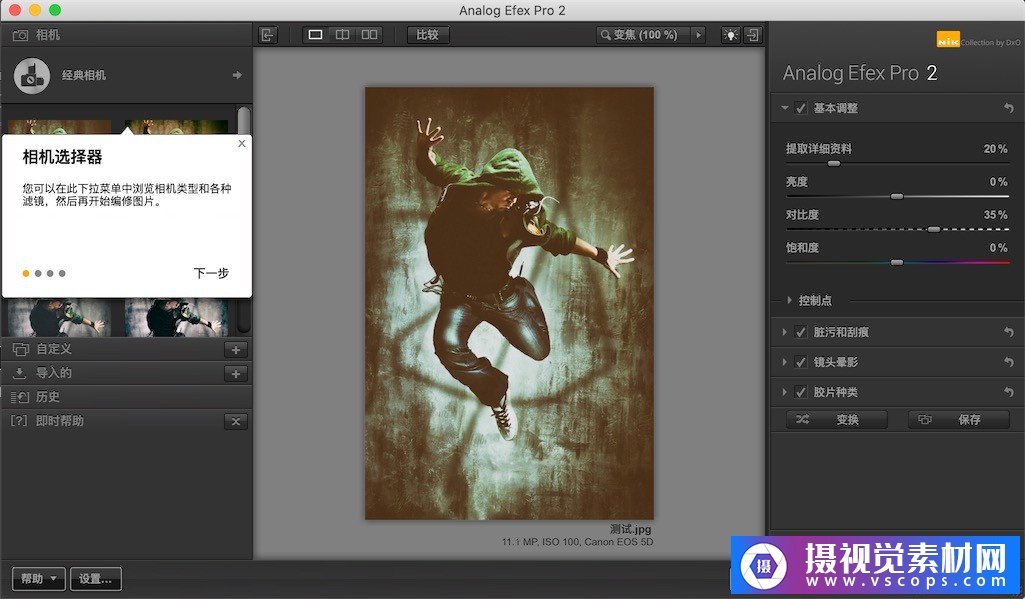This screenshot has width=1025, height=599.
Task: Uncheck the 基本调整 checkbox
Action: 800,108
